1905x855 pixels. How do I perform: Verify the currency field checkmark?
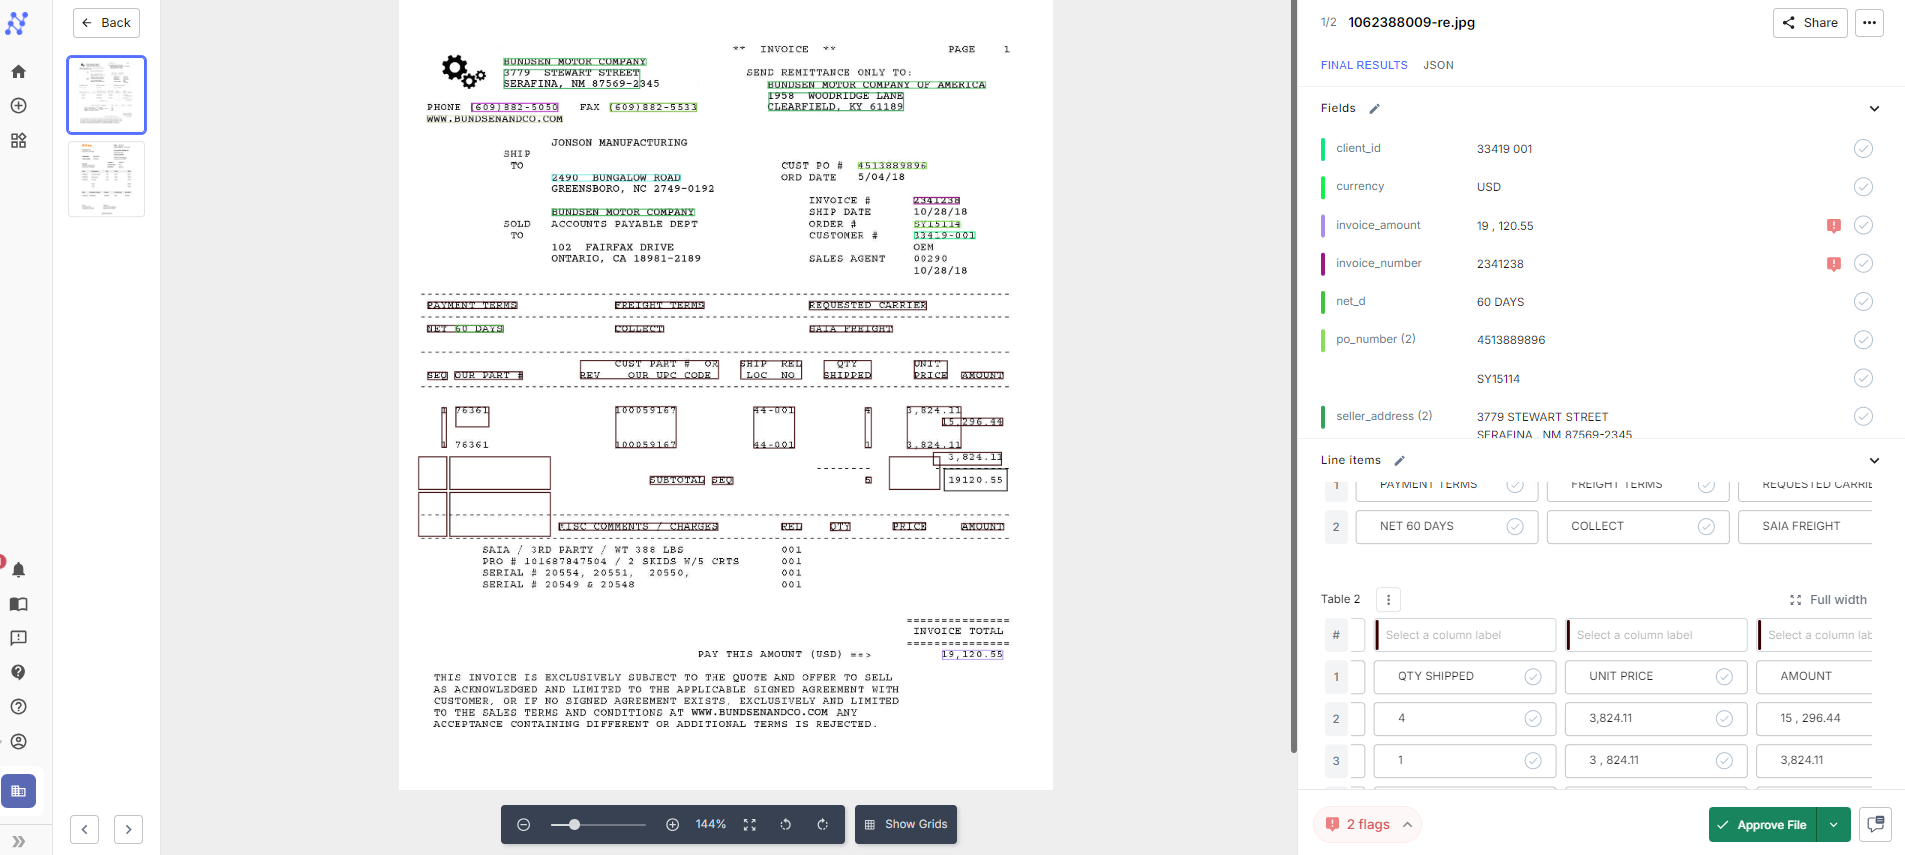(x=1863, y=187)
